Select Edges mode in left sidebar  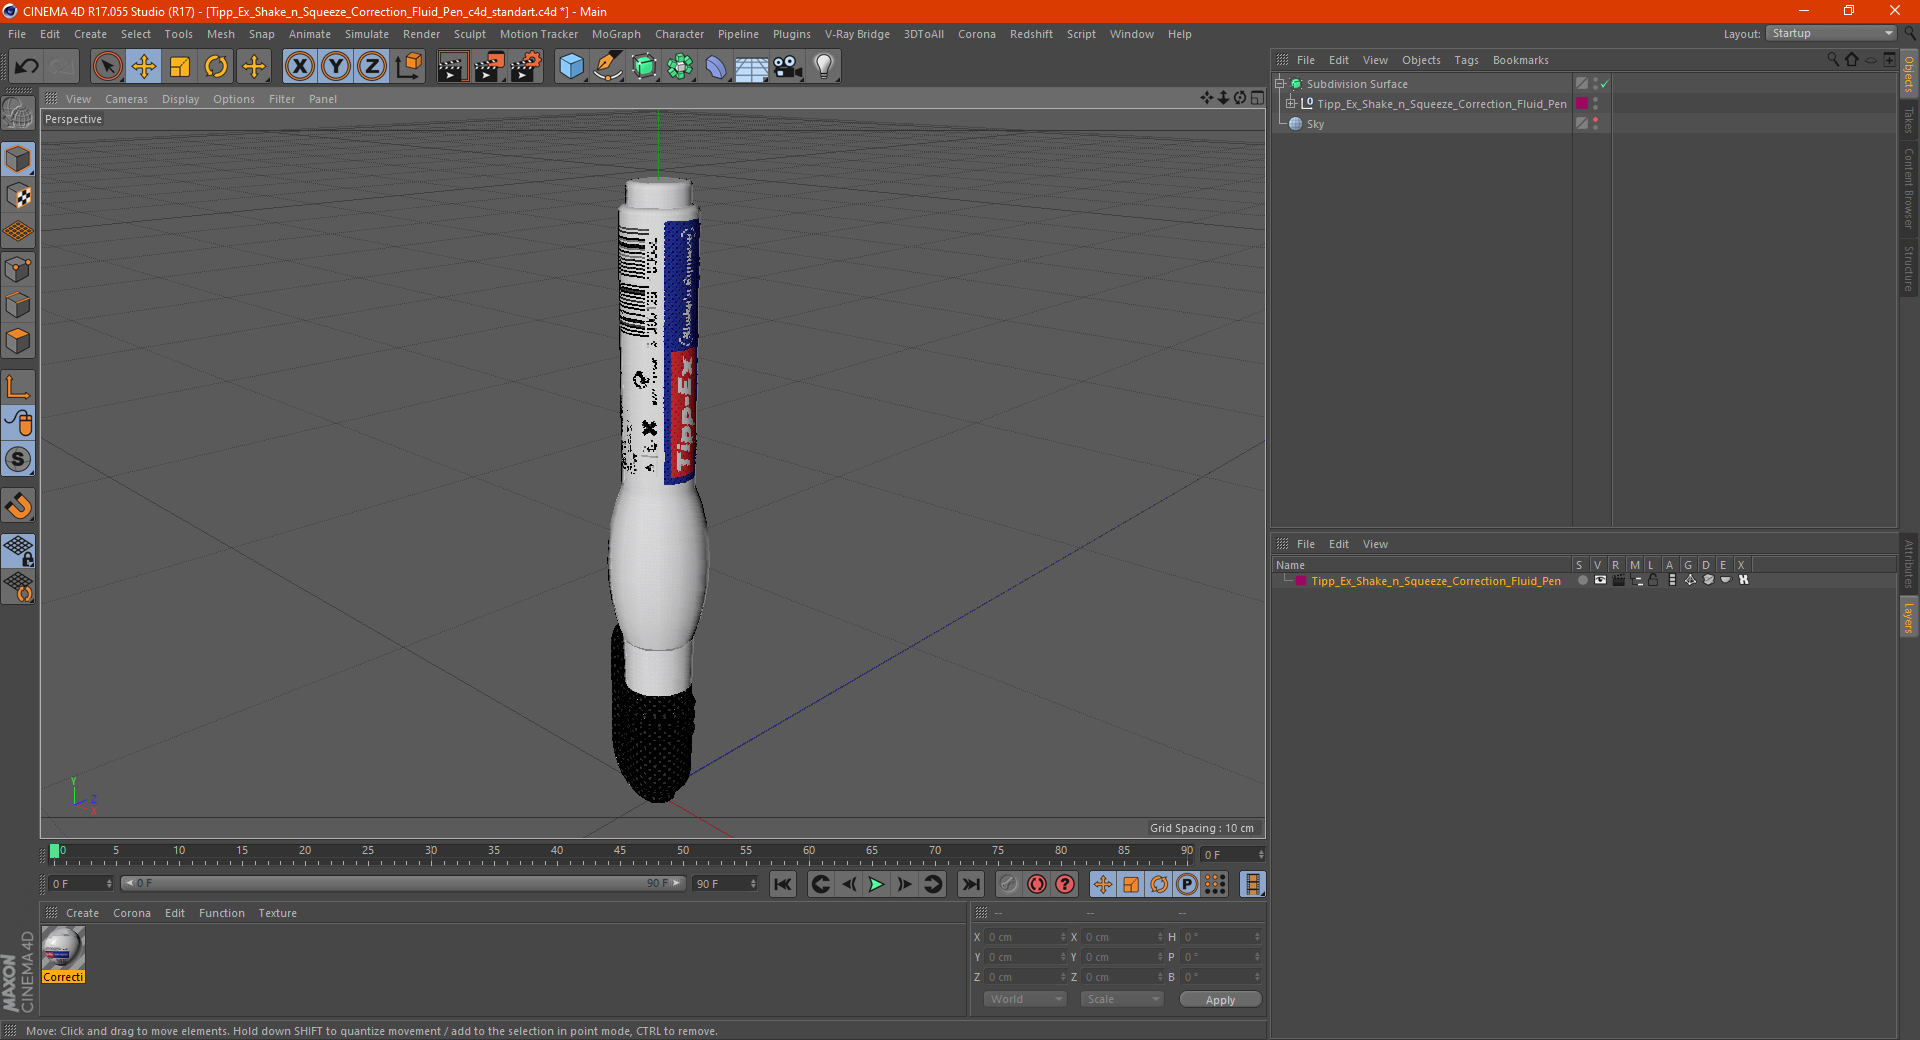pyautogui.click(x=18, y=305)
